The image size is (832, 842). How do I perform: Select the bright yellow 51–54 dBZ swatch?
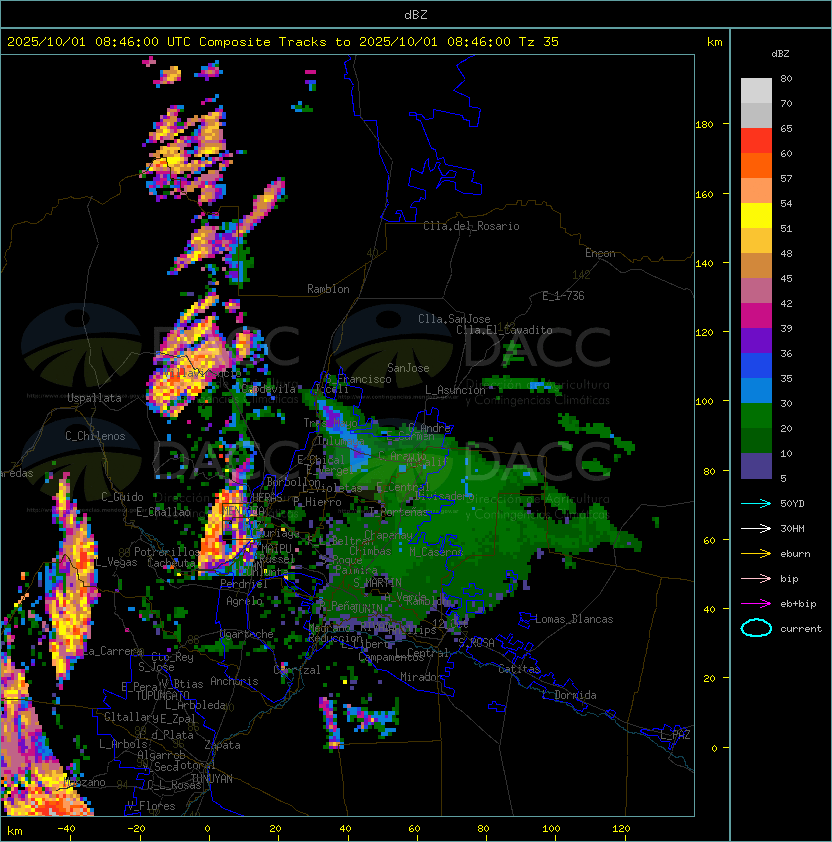tap(756, 216)
